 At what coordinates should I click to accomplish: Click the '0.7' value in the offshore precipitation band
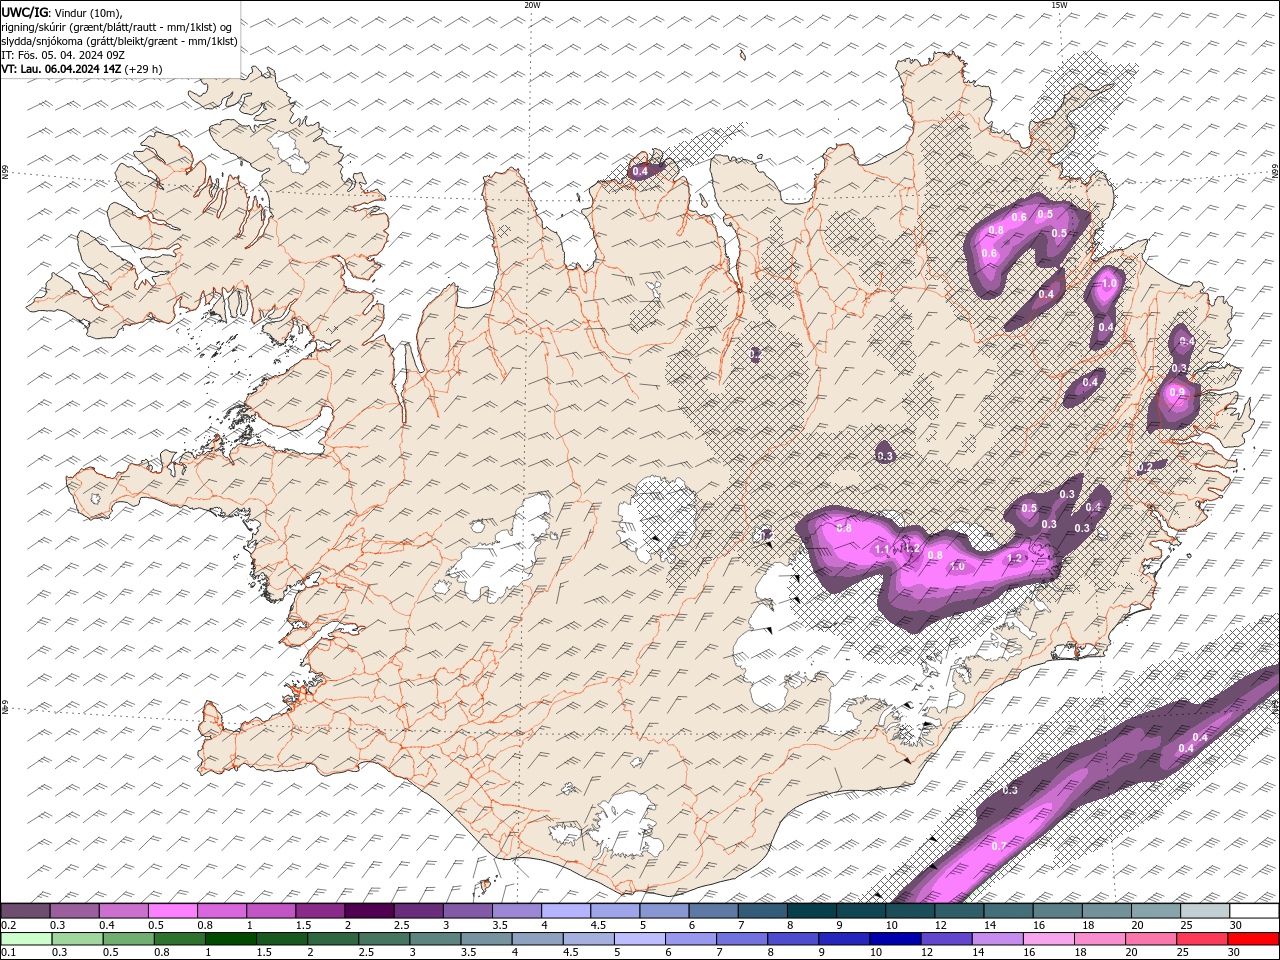[999, 846]
